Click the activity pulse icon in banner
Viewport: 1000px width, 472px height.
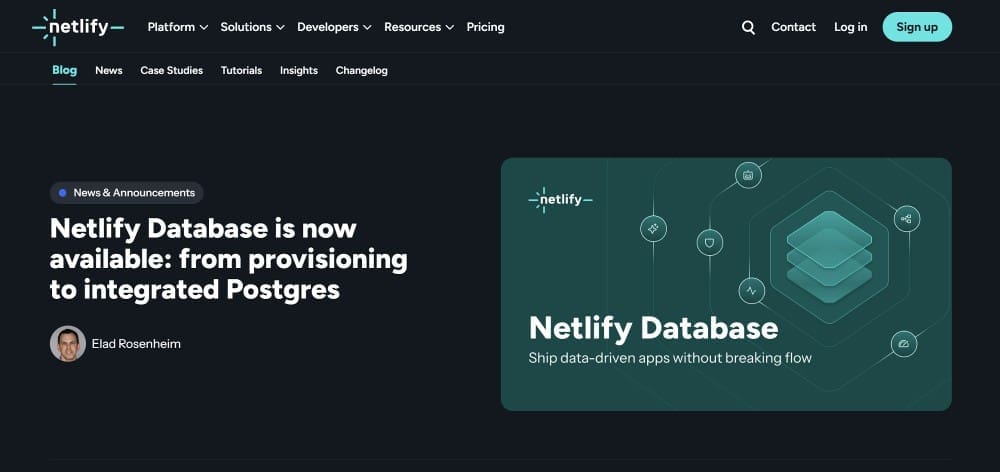pyautogui.click(x=752, y=291)
